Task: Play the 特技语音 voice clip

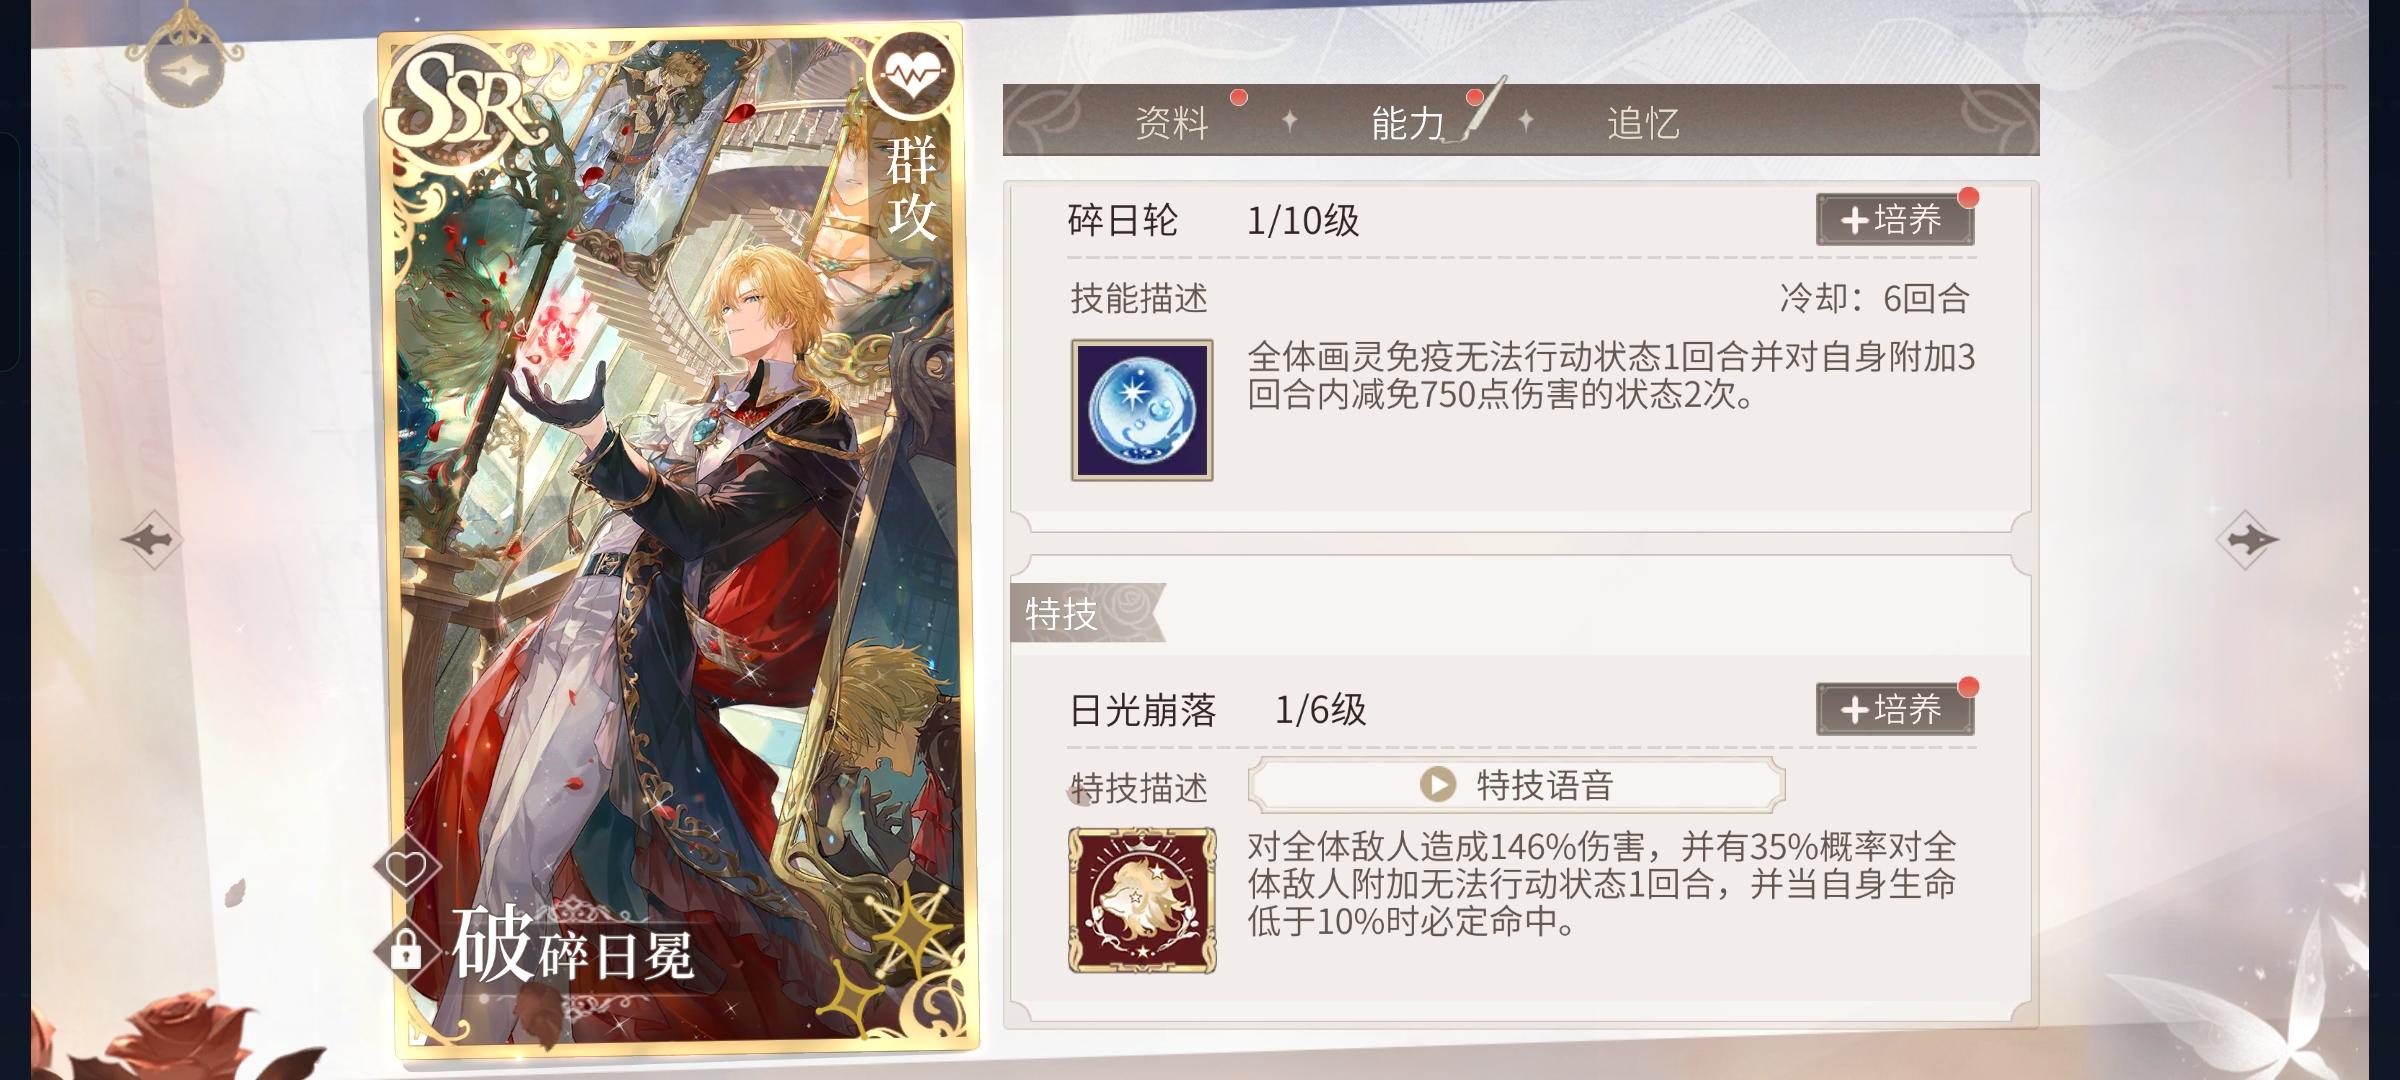Action: click(1516, 784)
